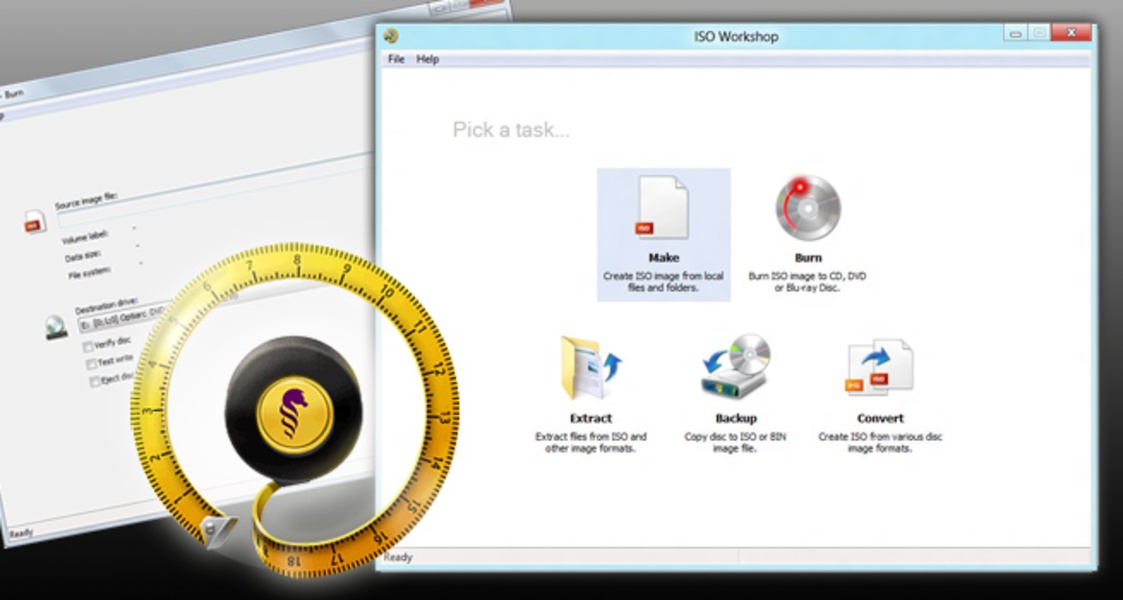
Task: Select the Extract folder icon
Action: [591, 368]
